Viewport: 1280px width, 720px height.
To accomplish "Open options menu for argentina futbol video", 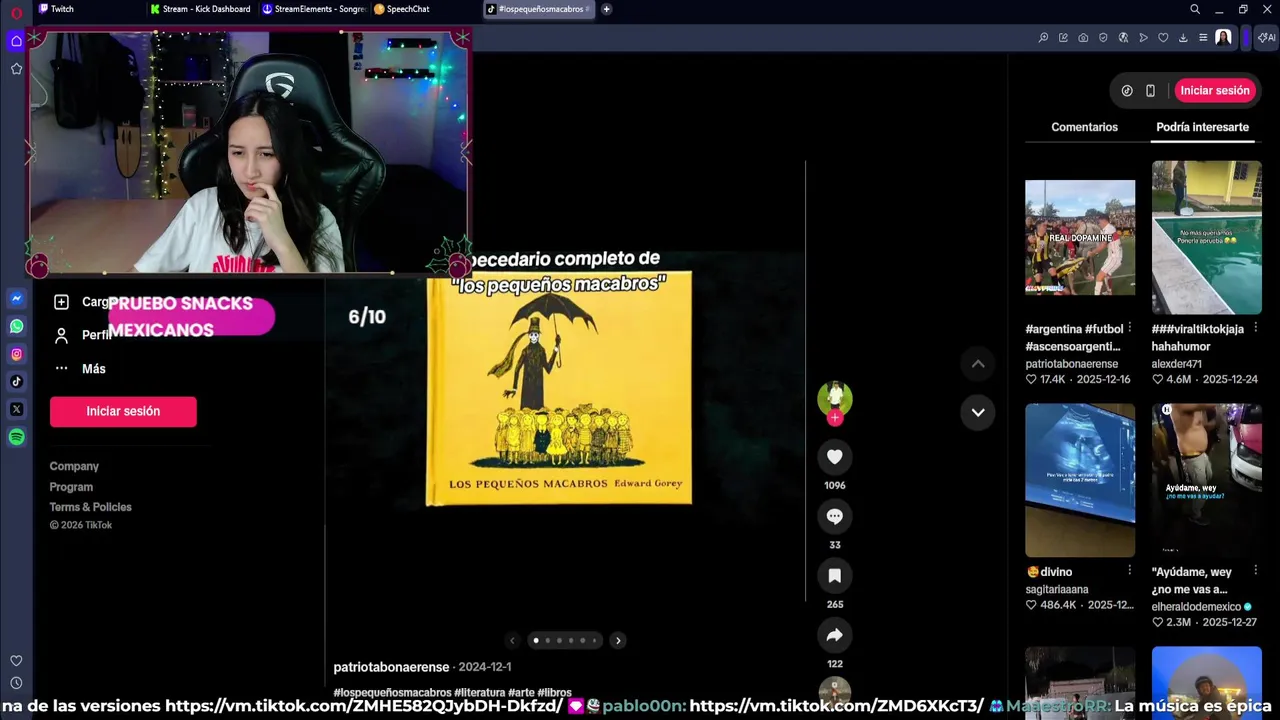I will click(x=1130, y=328).
